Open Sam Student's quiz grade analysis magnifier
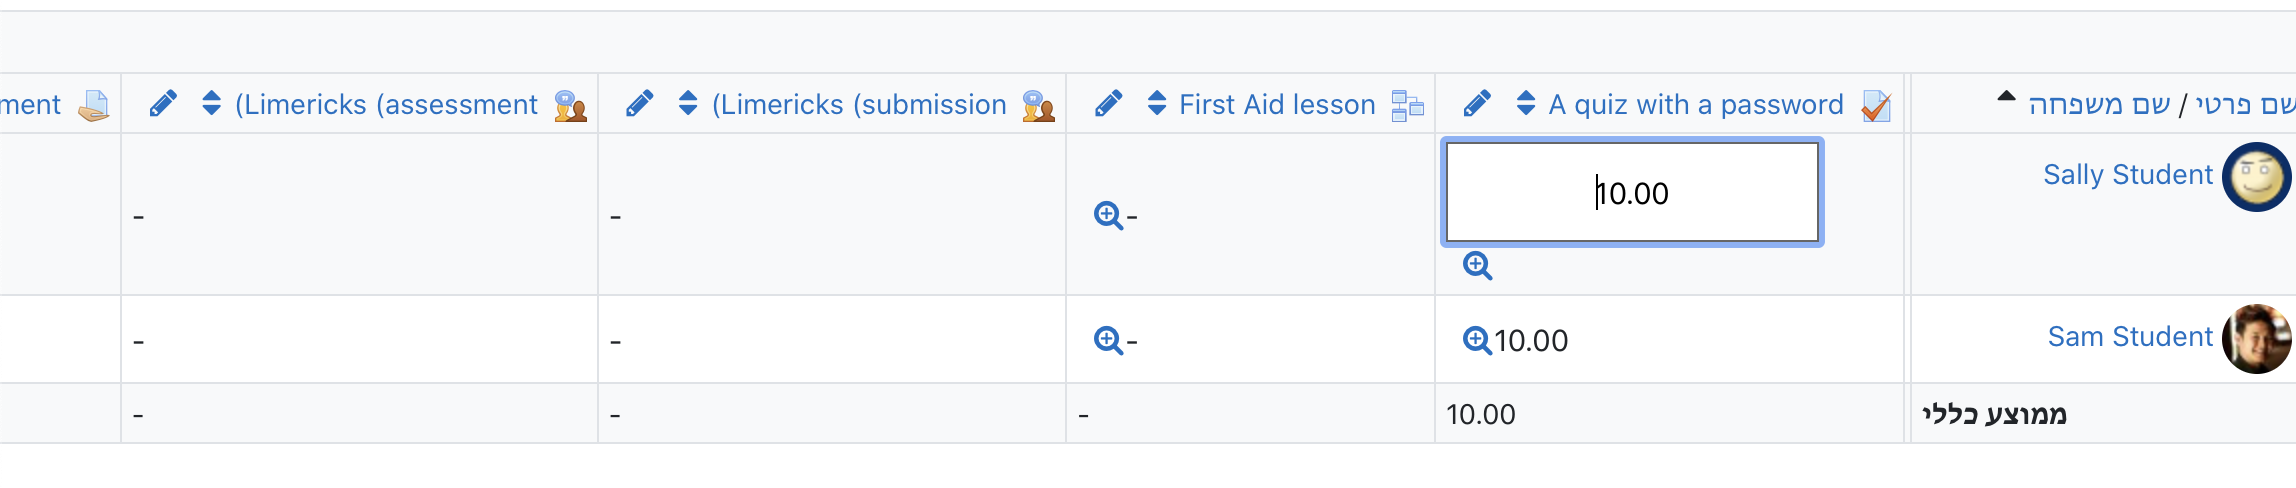The image size is (2296, 488). point(1477,340)
